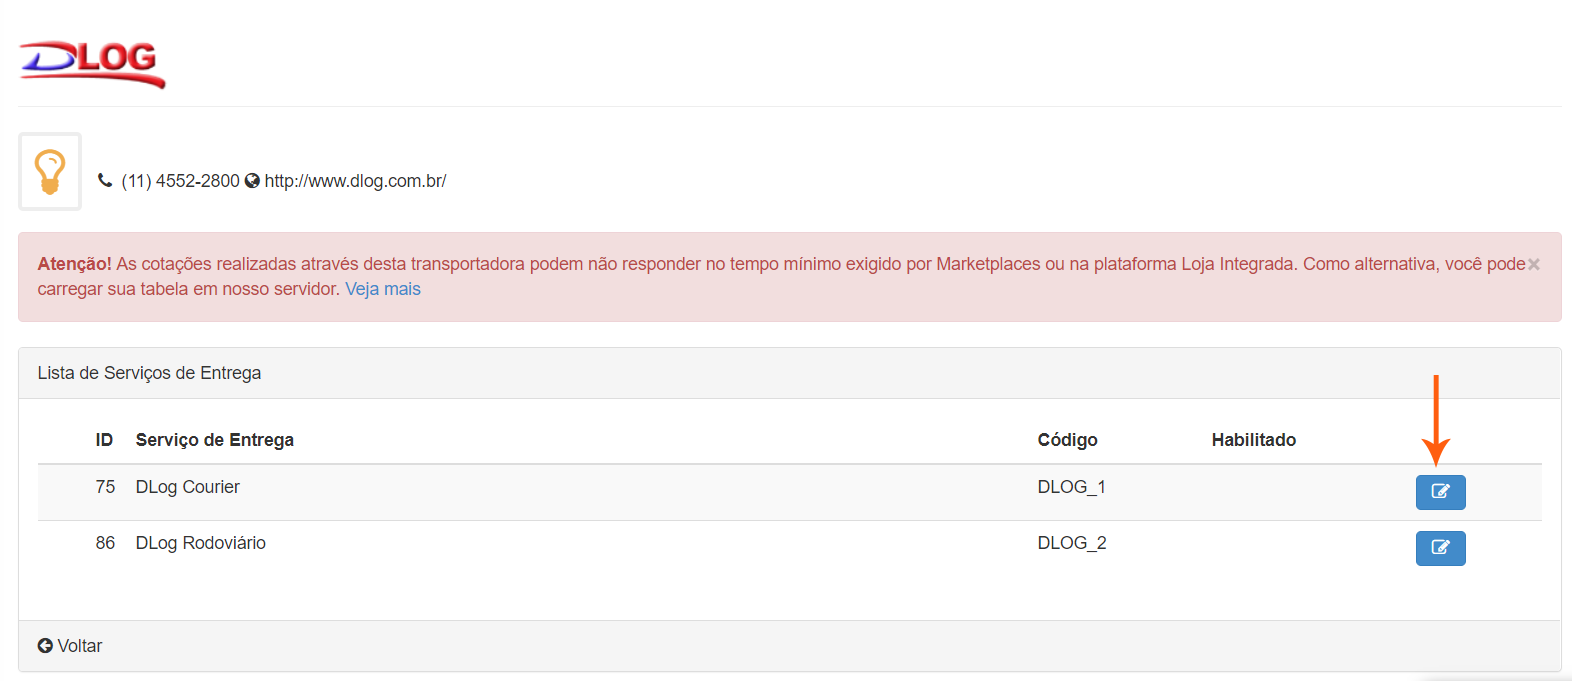
Task: Click the ID column header
Action: tap(104, 440)
